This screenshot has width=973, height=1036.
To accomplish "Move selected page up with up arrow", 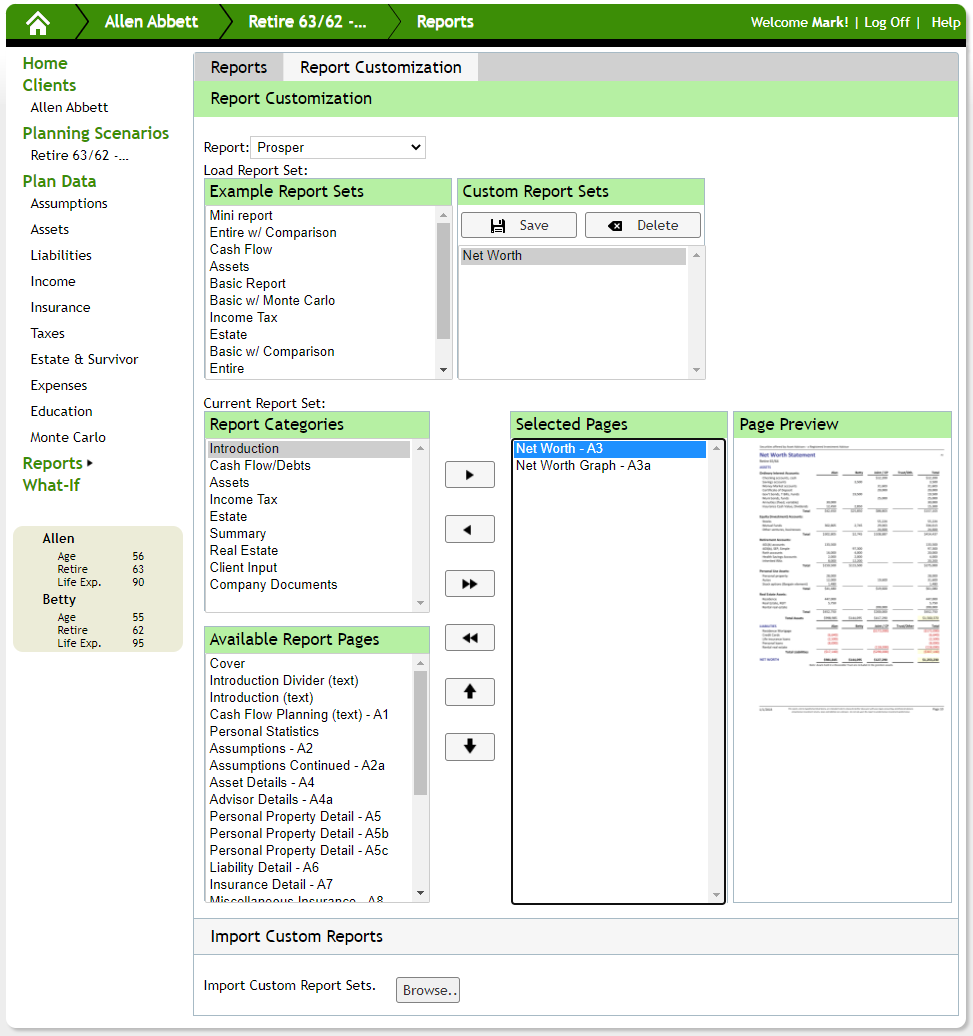I will tap(469, 692).
